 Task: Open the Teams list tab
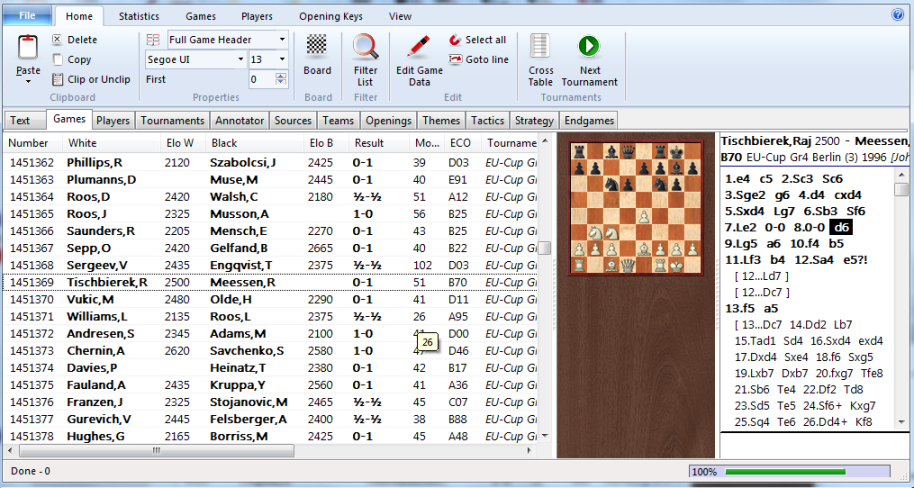[338, 121]
